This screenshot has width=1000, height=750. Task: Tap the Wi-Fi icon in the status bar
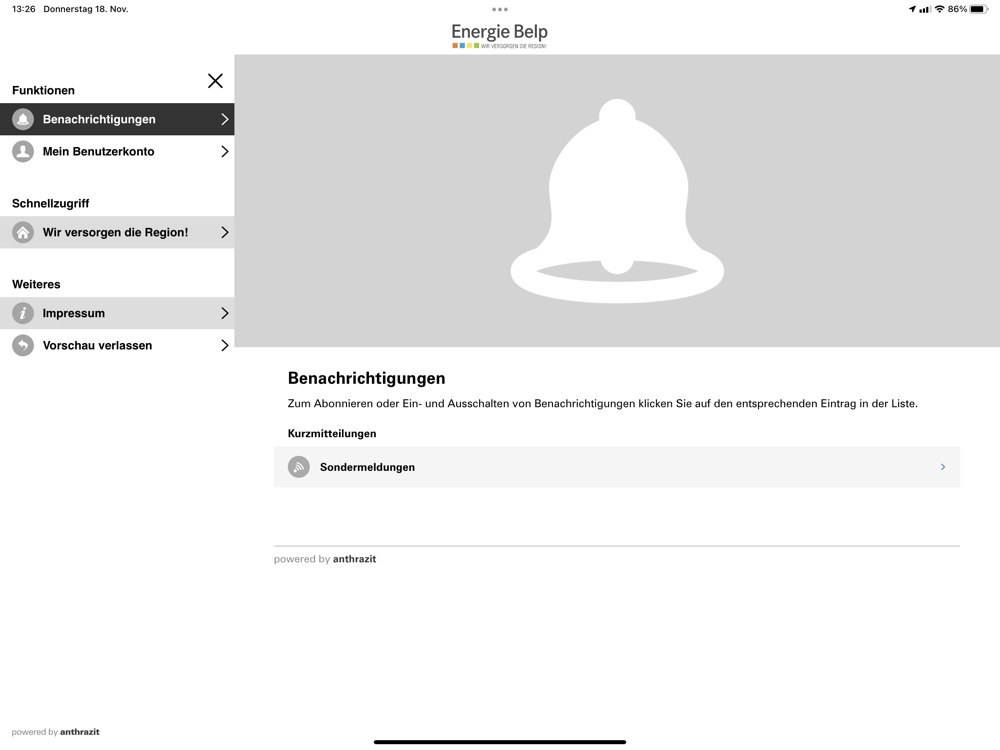939,9
